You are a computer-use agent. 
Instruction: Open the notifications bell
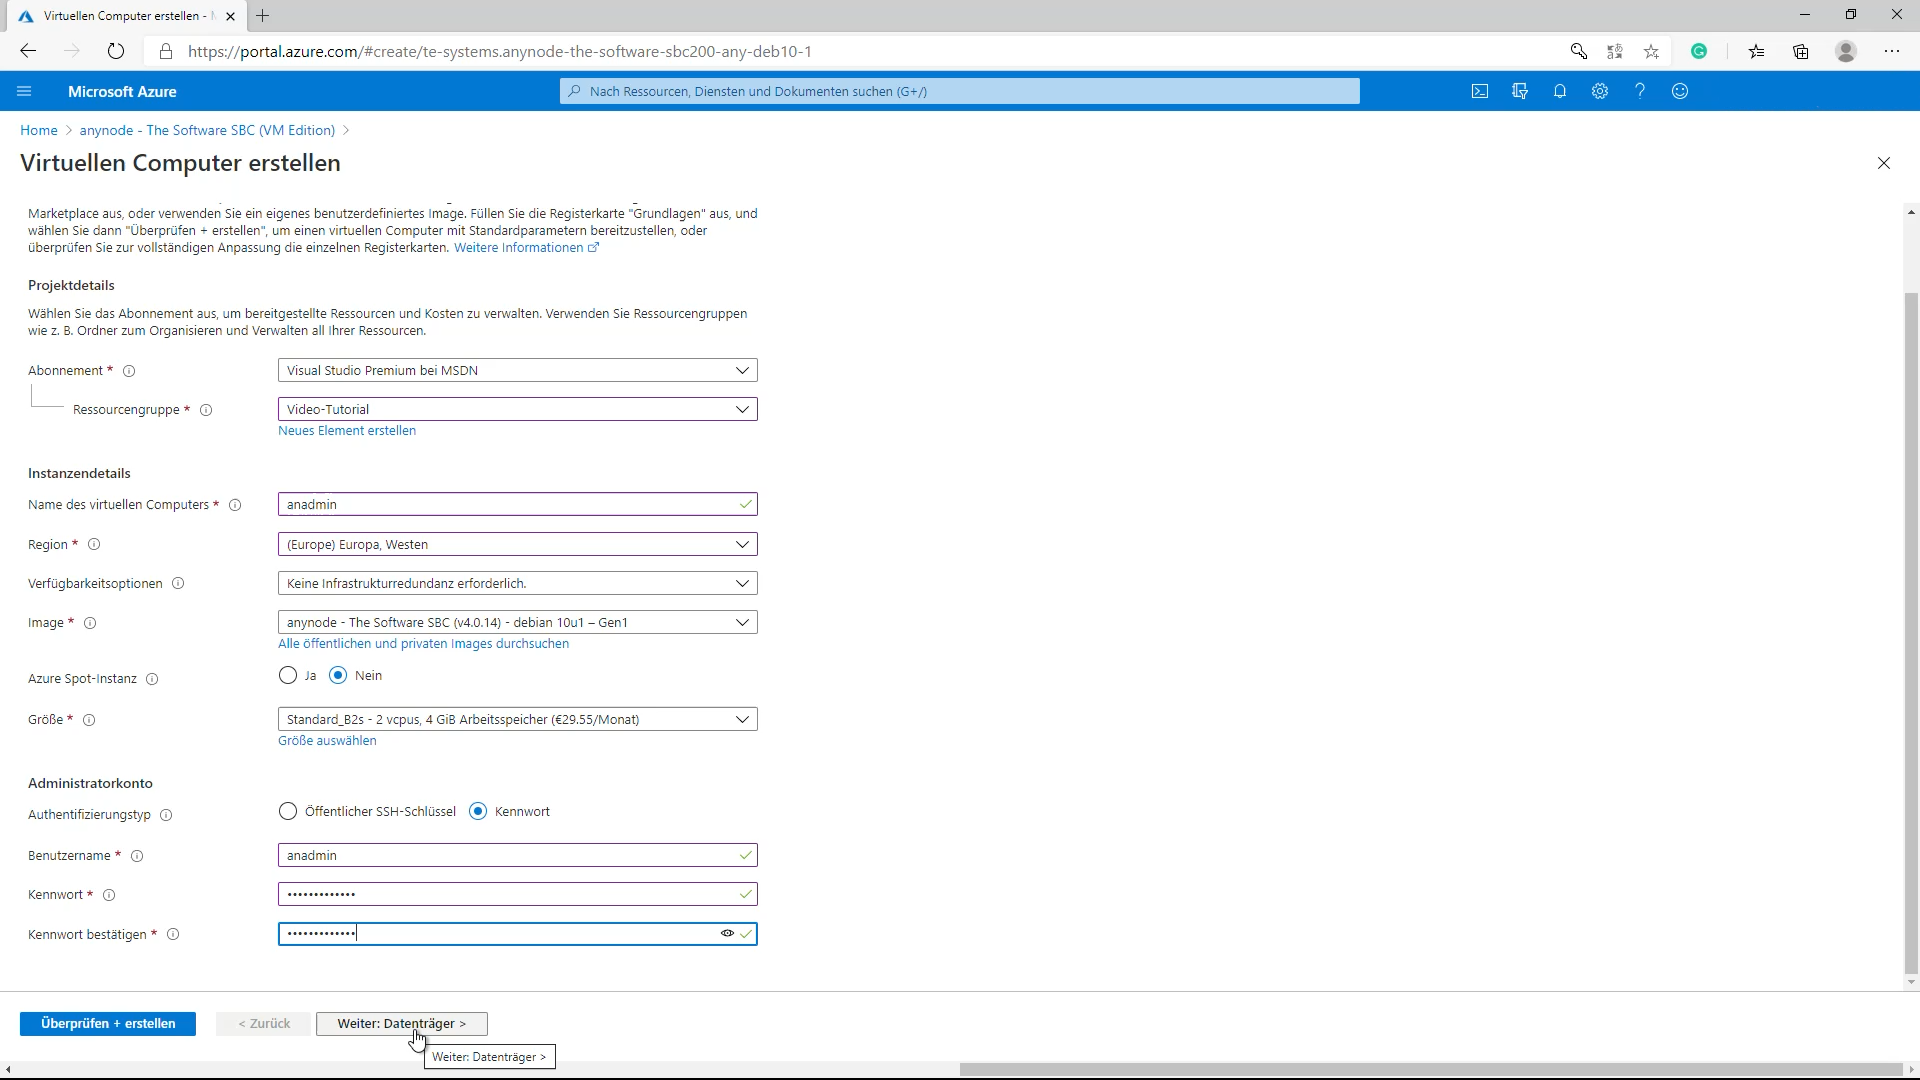click(1560, 91)
